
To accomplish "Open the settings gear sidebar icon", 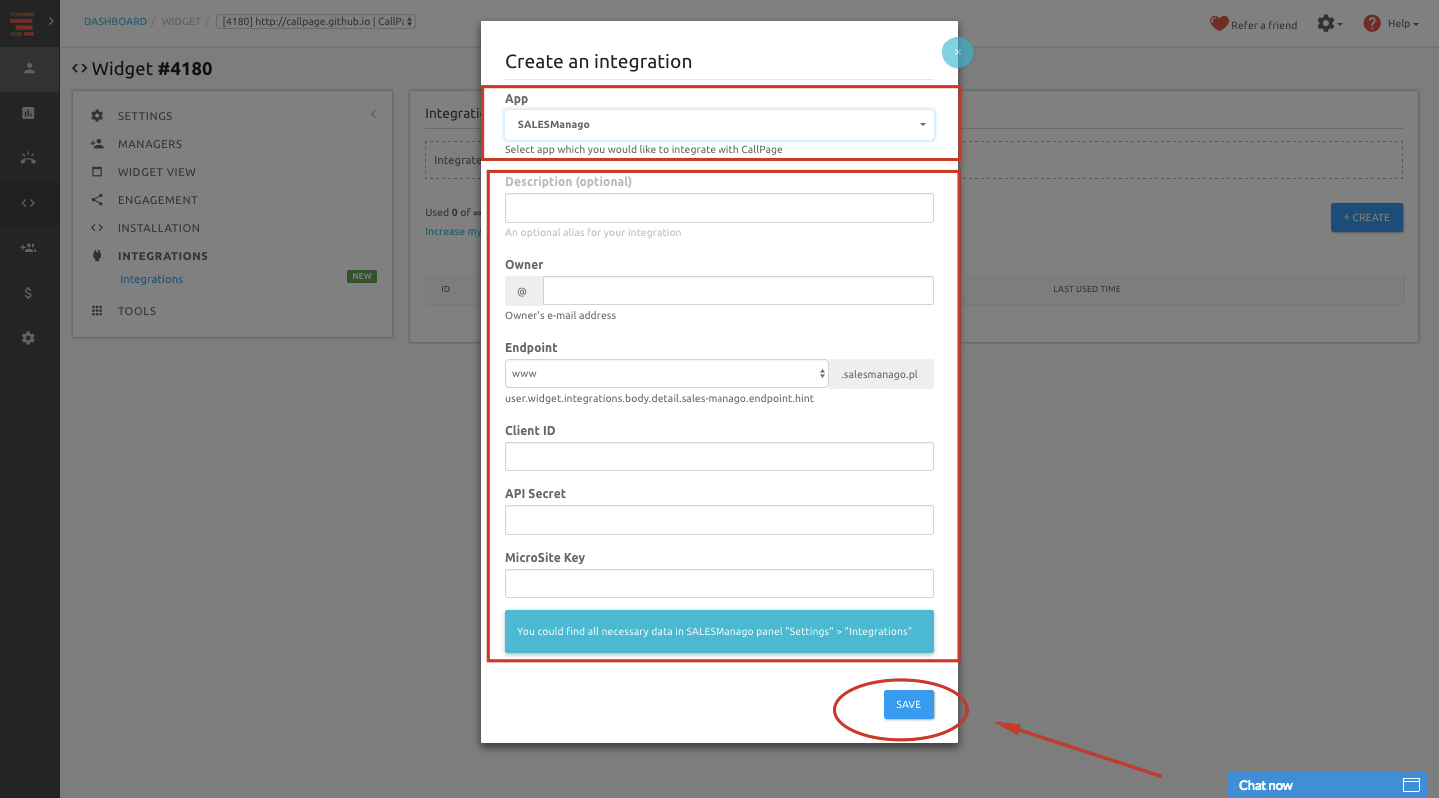I will click(29, 338).
